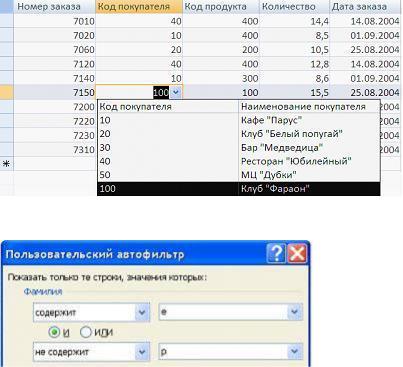Select the ИЛИ radio button
Screen dimensions: 403x367
pyautogui.click(x=86, y=332)
